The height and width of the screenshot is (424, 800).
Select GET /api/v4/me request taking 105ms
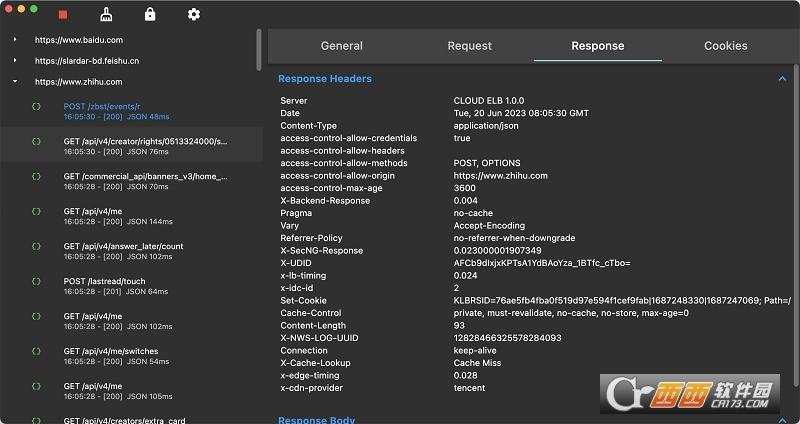131,391
